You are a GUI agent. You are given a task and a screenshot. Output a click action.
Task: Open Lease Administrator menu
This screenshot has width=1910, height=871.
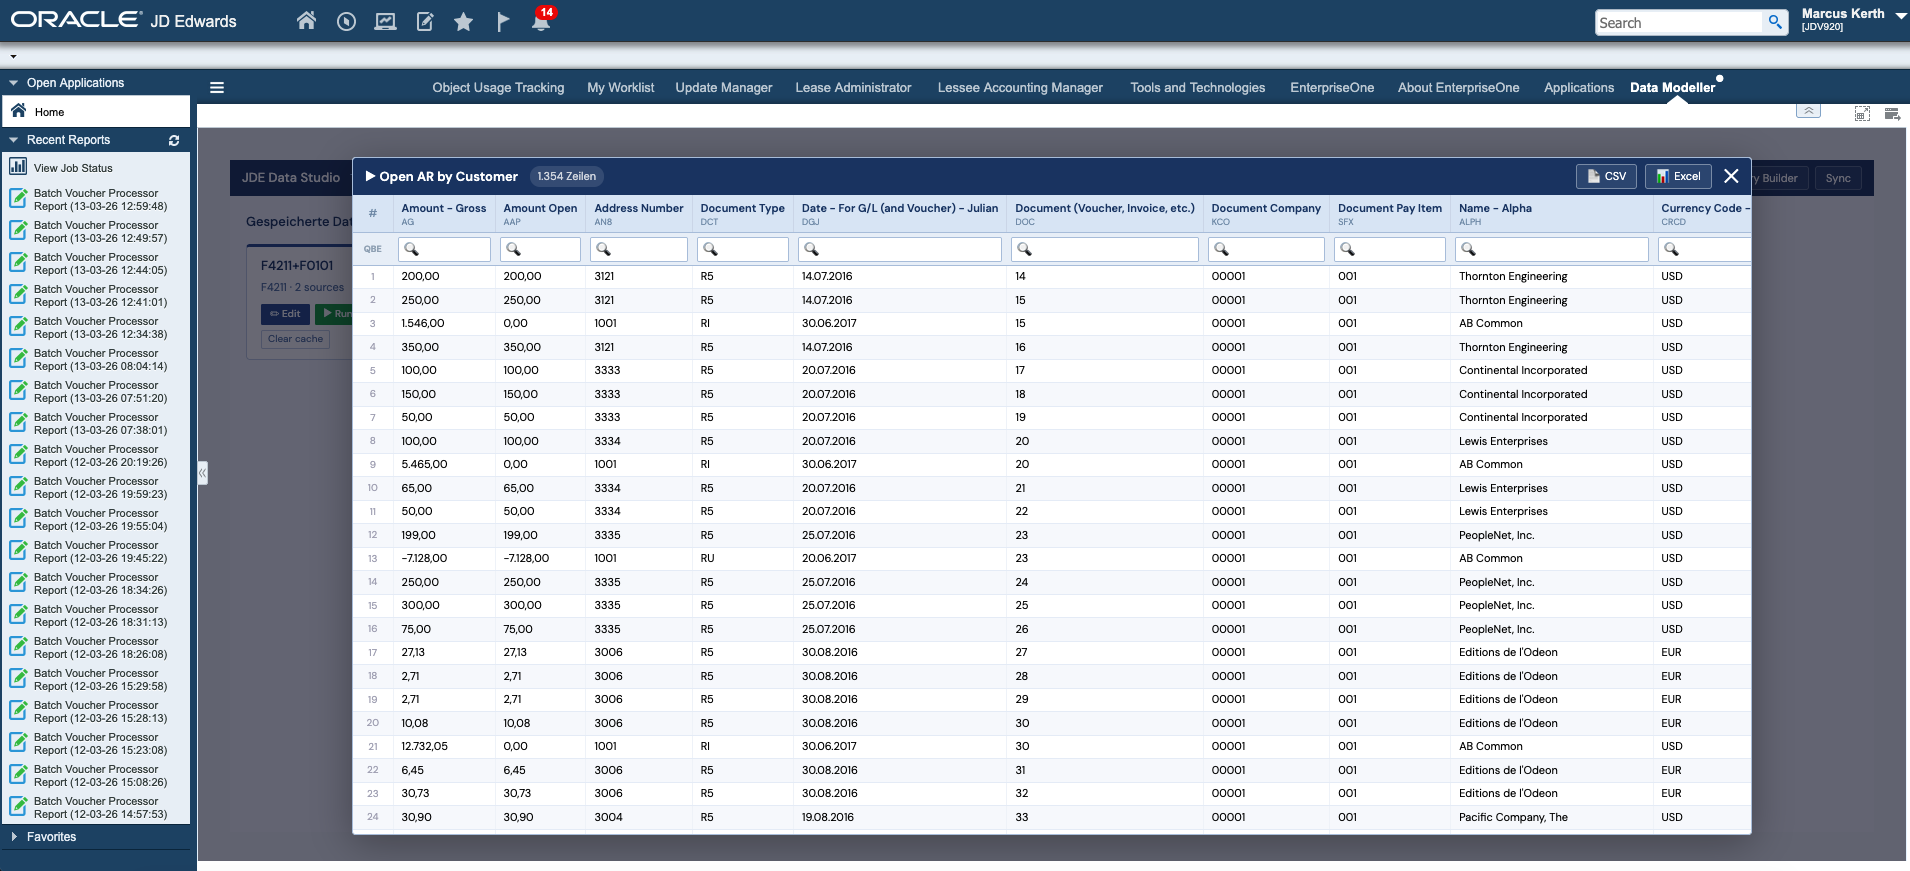coord(853,88)
